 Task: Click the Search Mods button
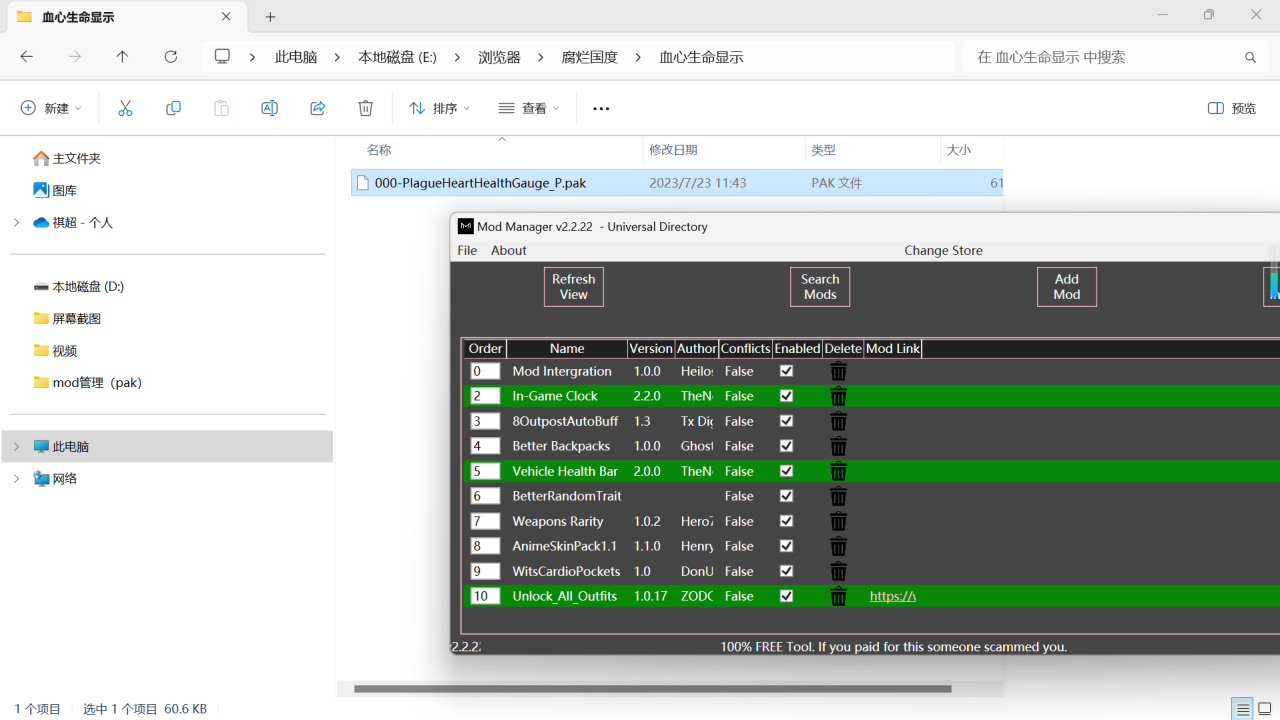[820, 287]
